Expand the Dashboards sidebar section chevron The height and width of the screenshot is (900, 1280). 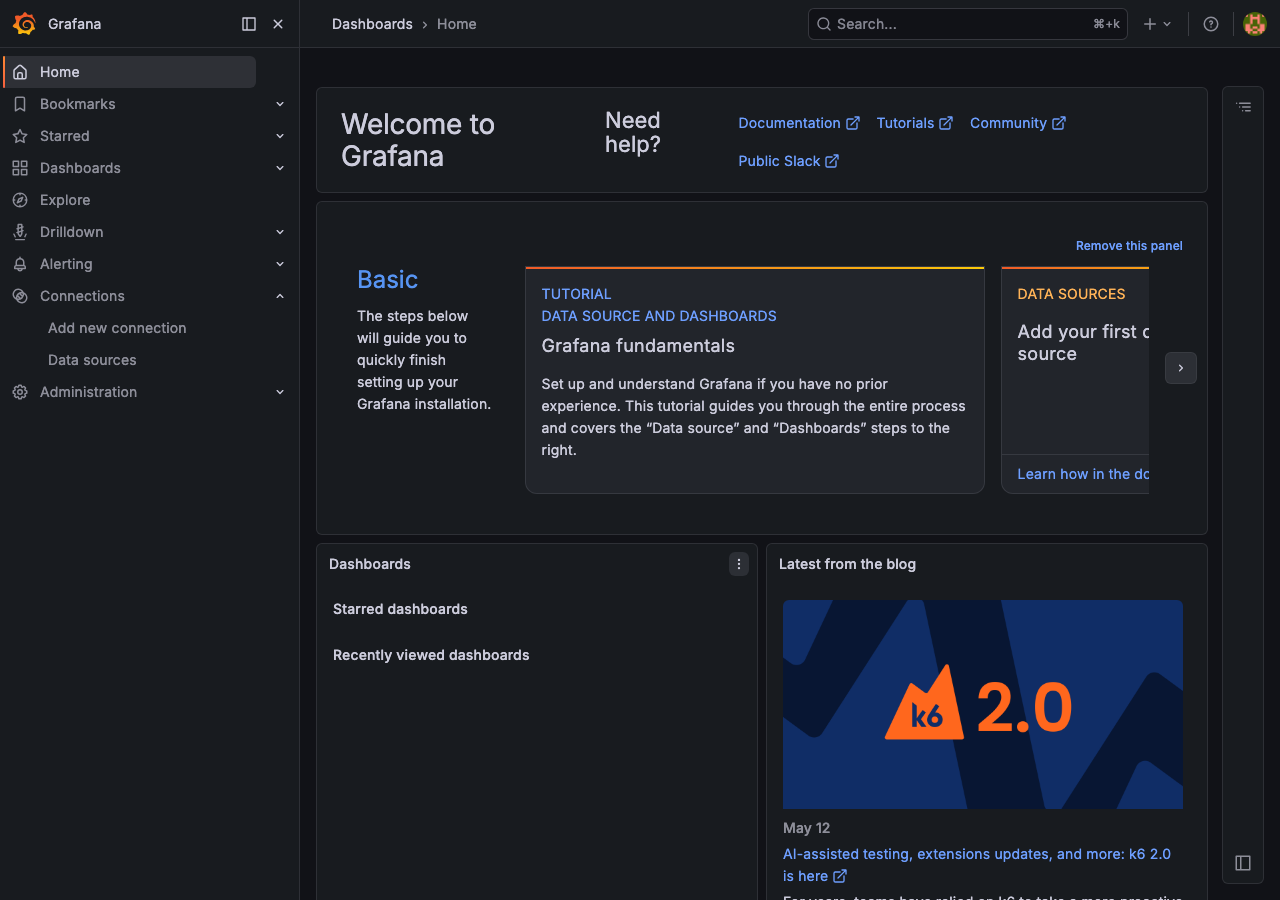click(280, 168)
